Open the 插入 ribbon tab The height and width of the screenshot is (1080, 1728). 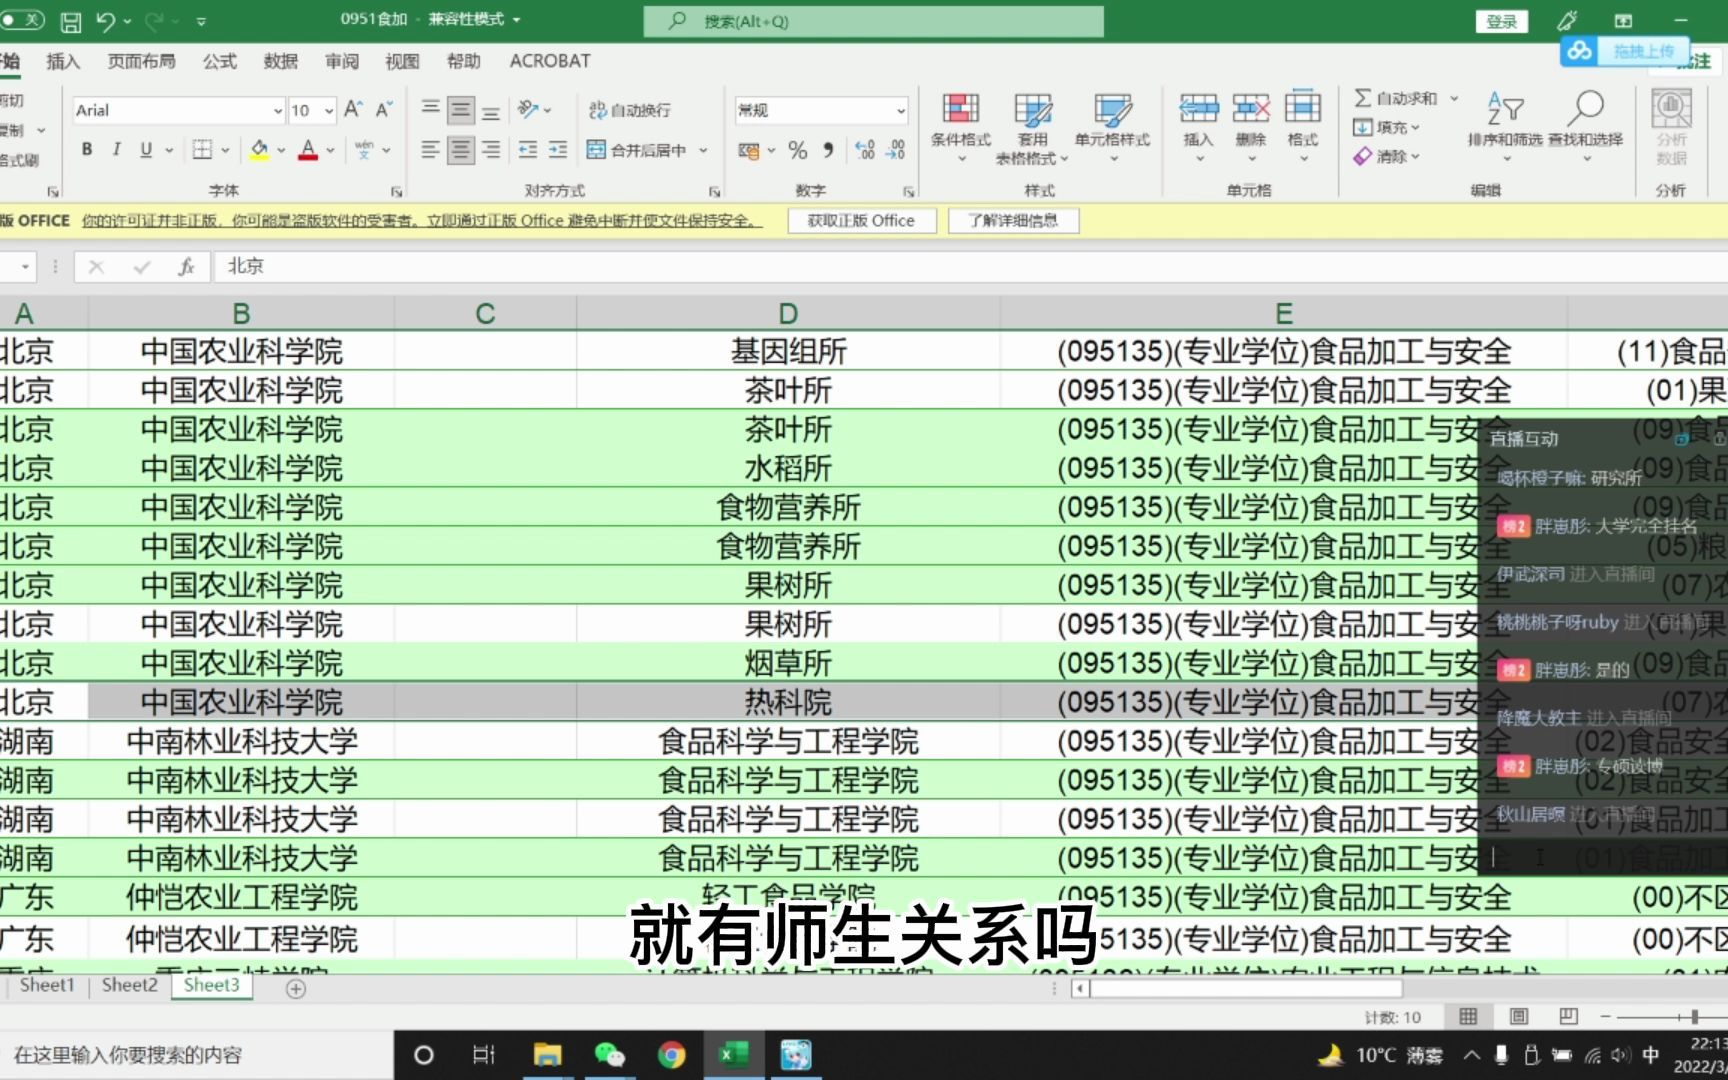coord(63,61)
